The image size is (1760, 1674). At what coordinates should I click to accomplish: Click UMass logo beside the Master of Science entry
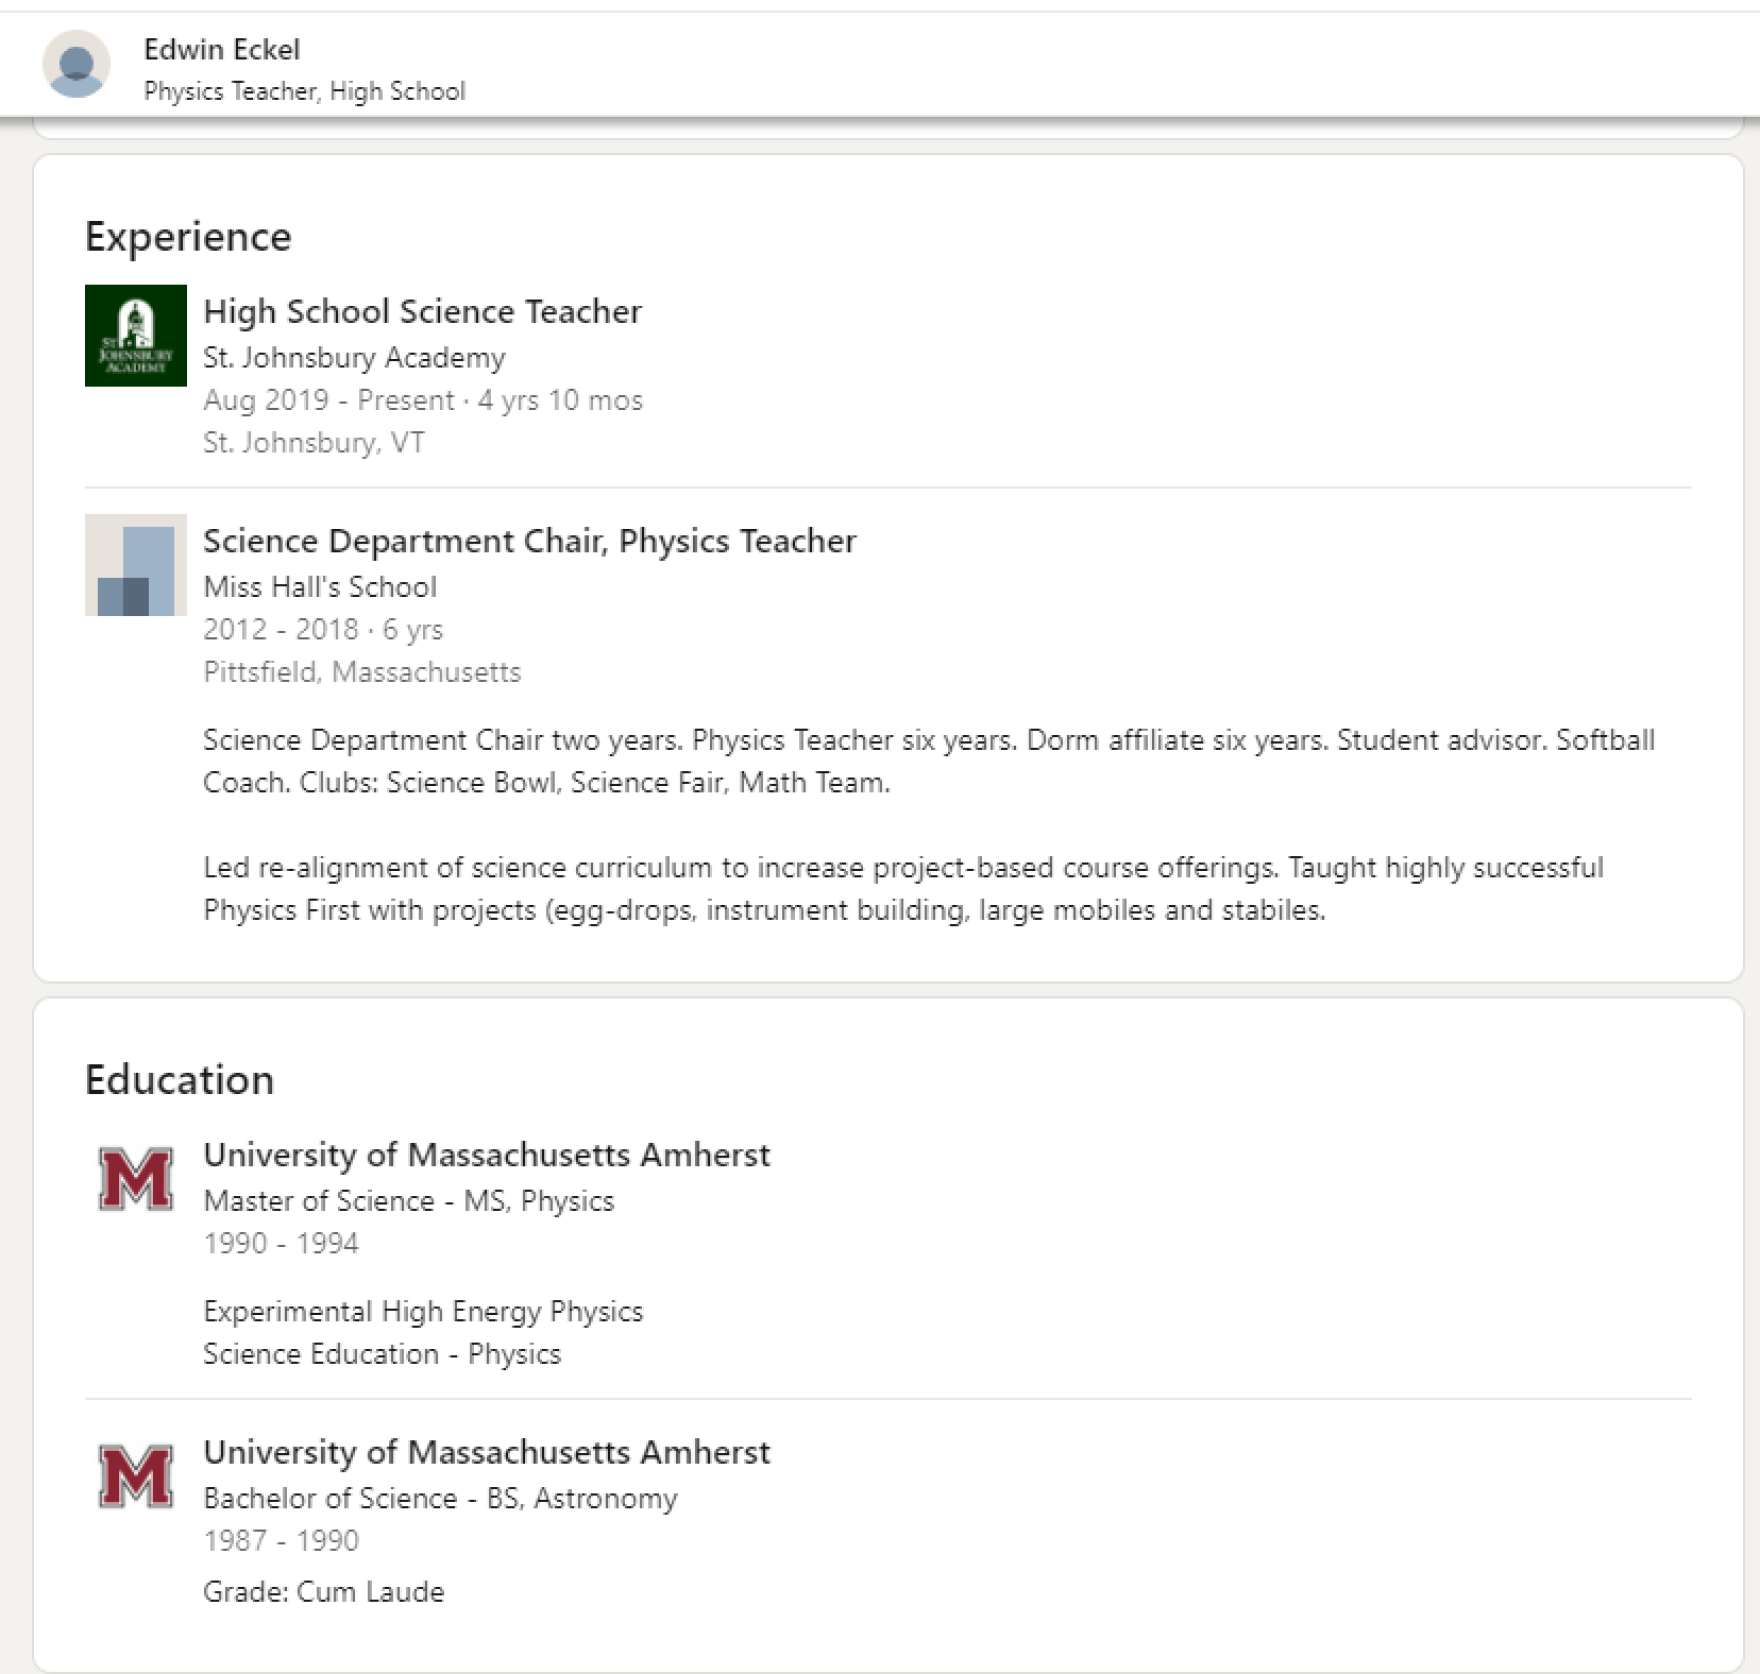[x=135, y=1178]
